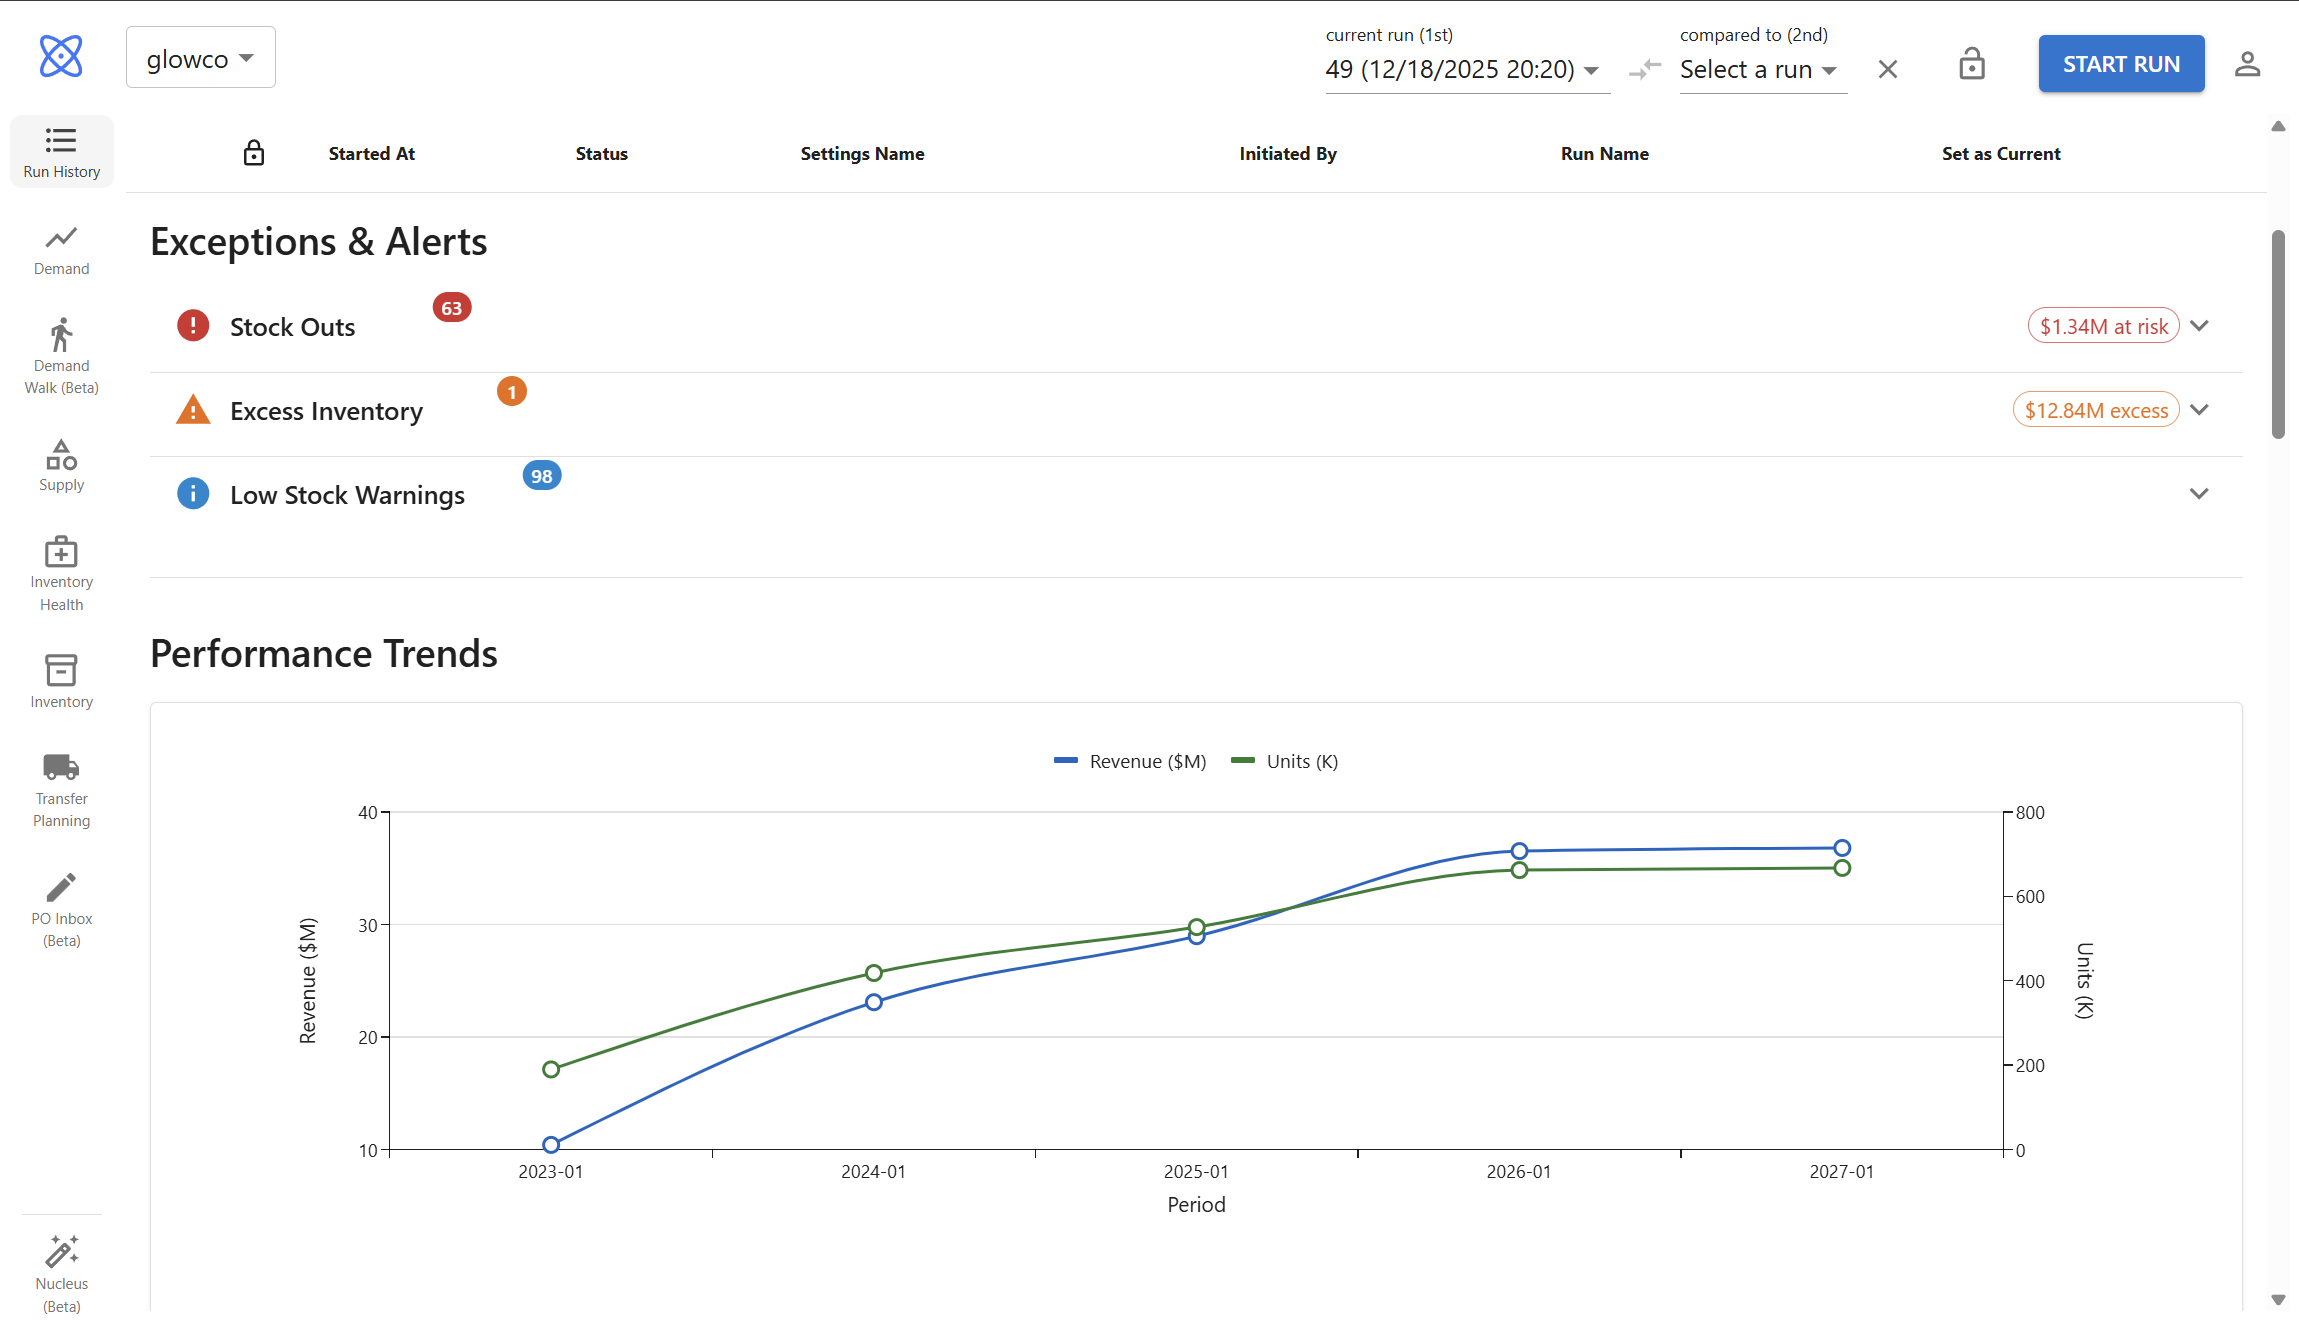
Task: Open the Select a run dropdown
Action: (x=1761, y=69)
